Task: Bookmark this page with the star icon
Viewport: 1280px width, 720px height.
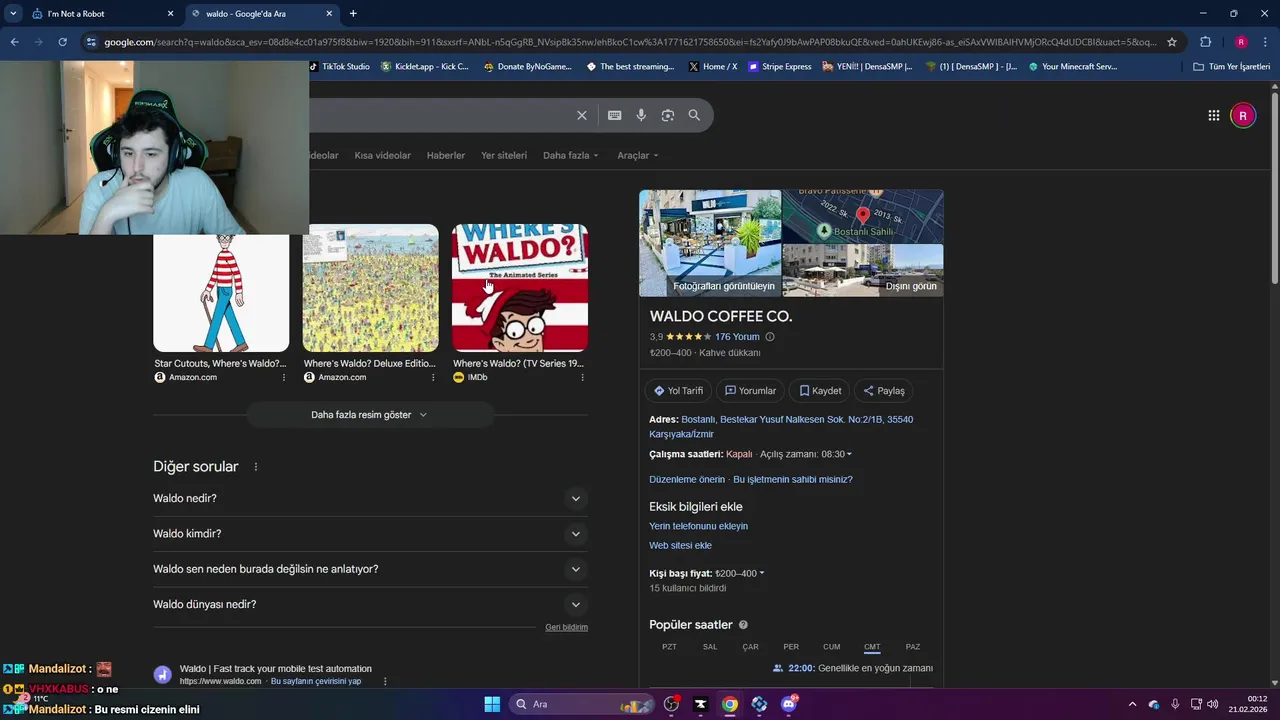Action: [x=1172, y=42]
